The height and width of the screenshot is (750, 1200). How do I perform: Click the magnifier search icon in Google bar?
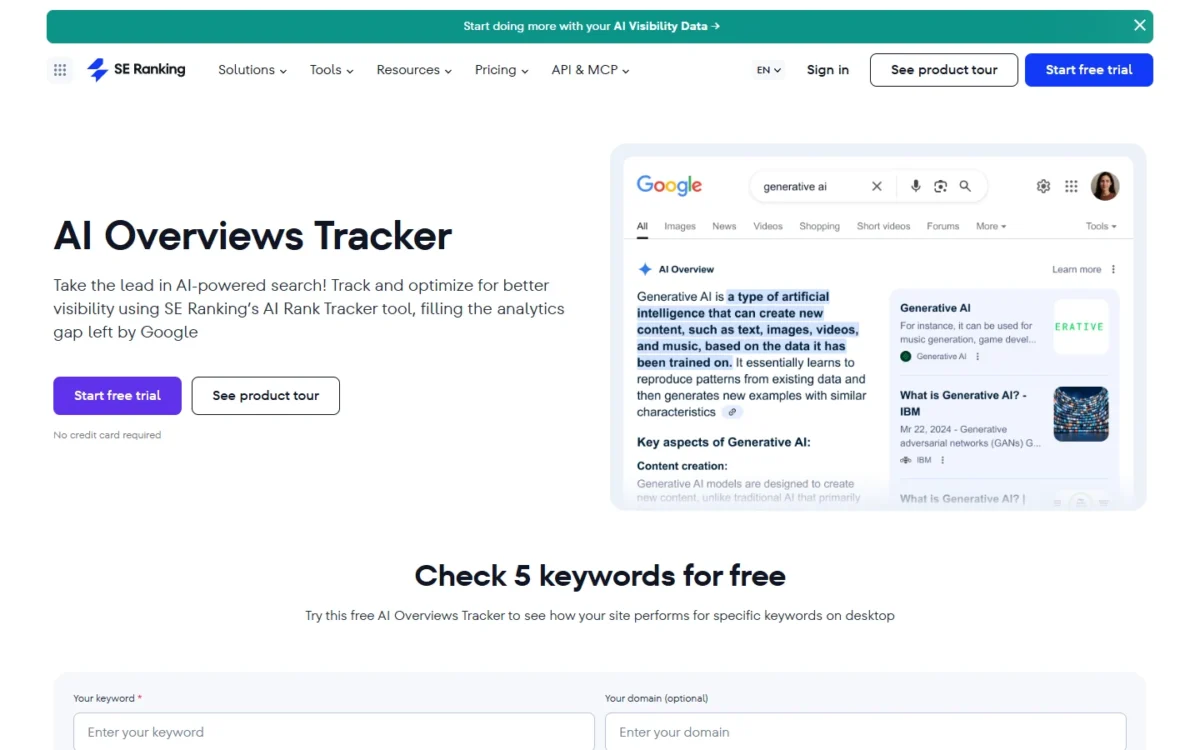965,186
